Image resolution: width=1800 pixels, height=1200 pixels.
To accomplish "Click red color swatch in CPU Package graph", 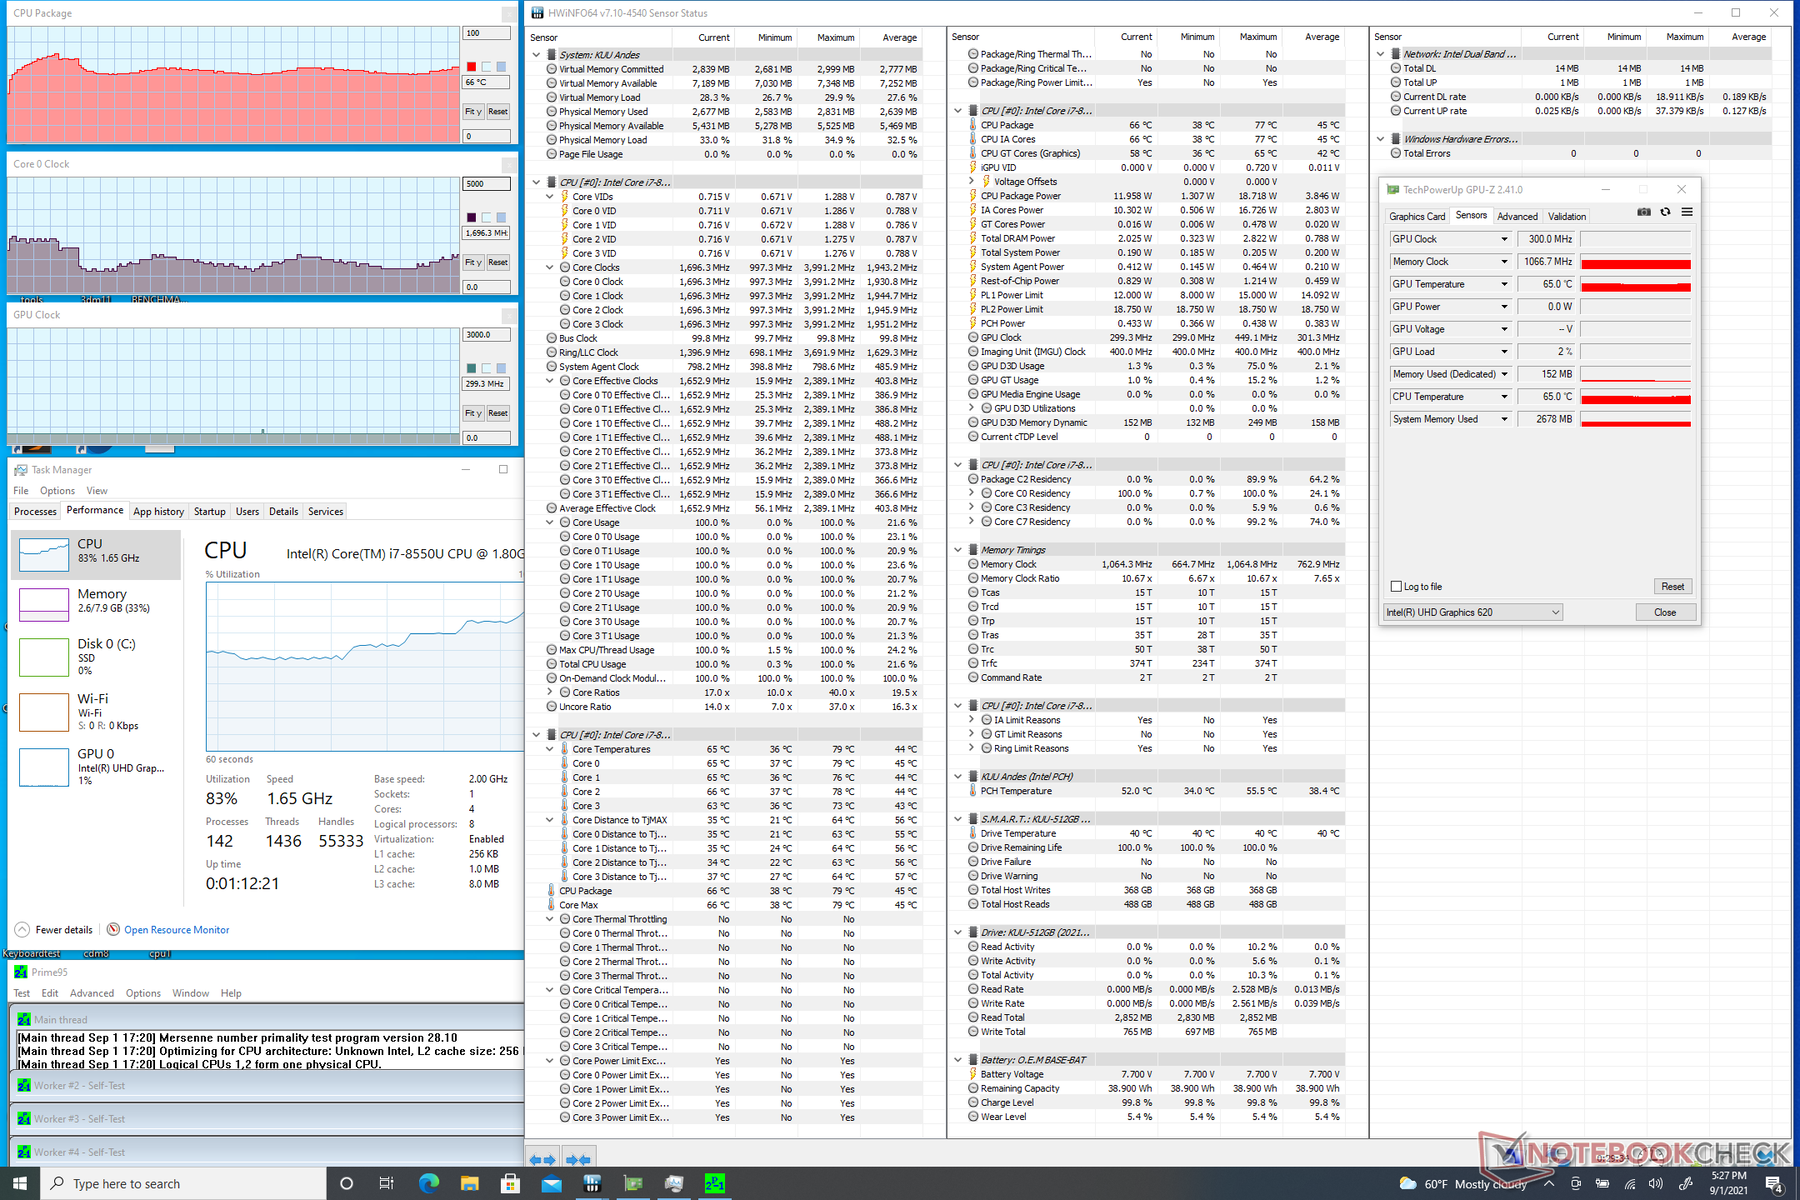I will tap(471, 67).
